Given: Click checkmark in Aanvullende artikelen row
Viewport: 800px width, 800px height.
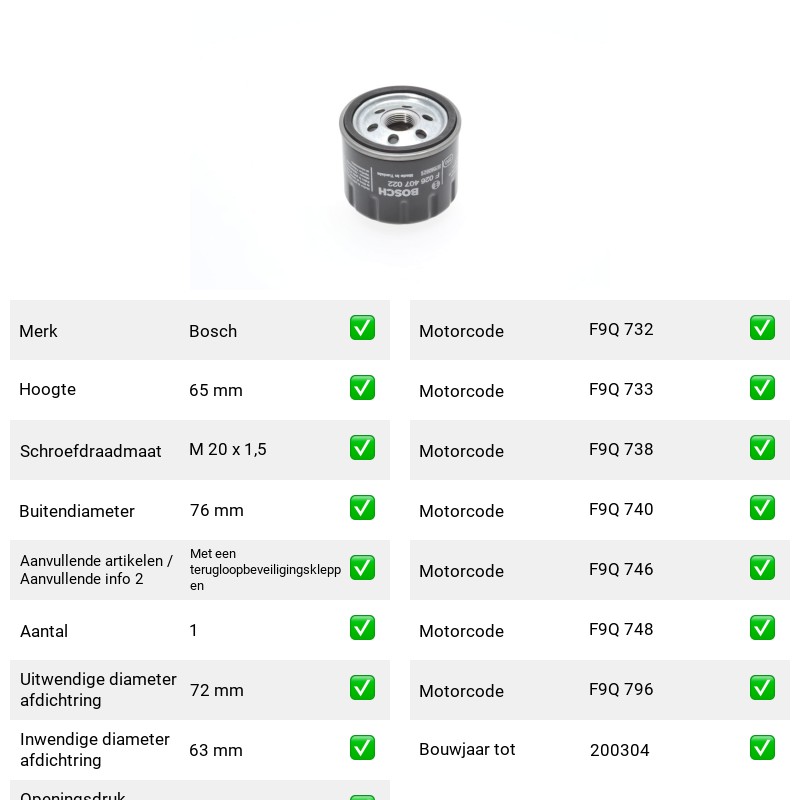Looking at the screenshot, I should [x=362, y=568].
